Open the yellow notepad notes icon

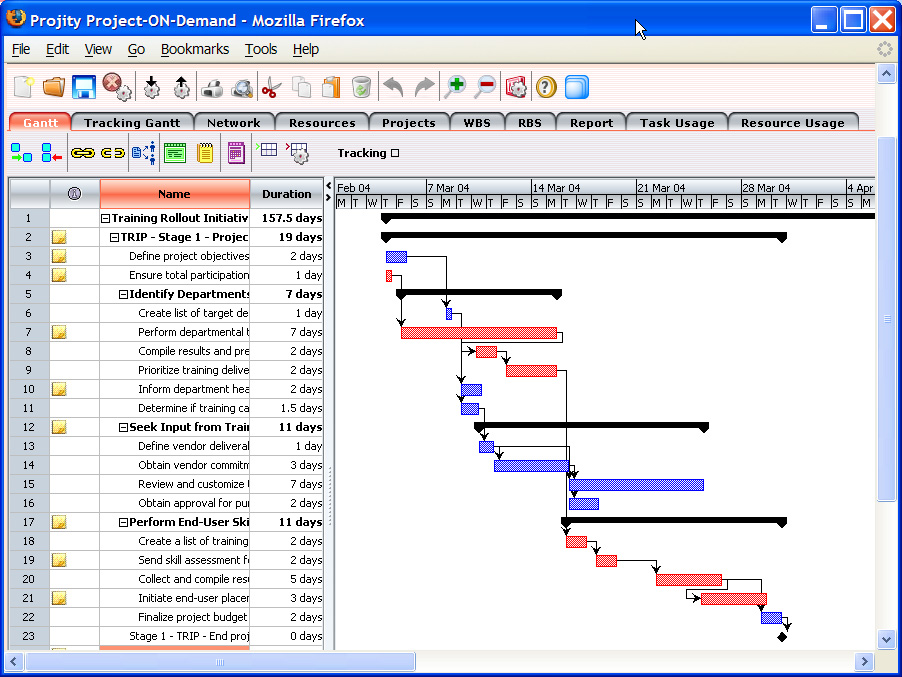click(205, 153)
